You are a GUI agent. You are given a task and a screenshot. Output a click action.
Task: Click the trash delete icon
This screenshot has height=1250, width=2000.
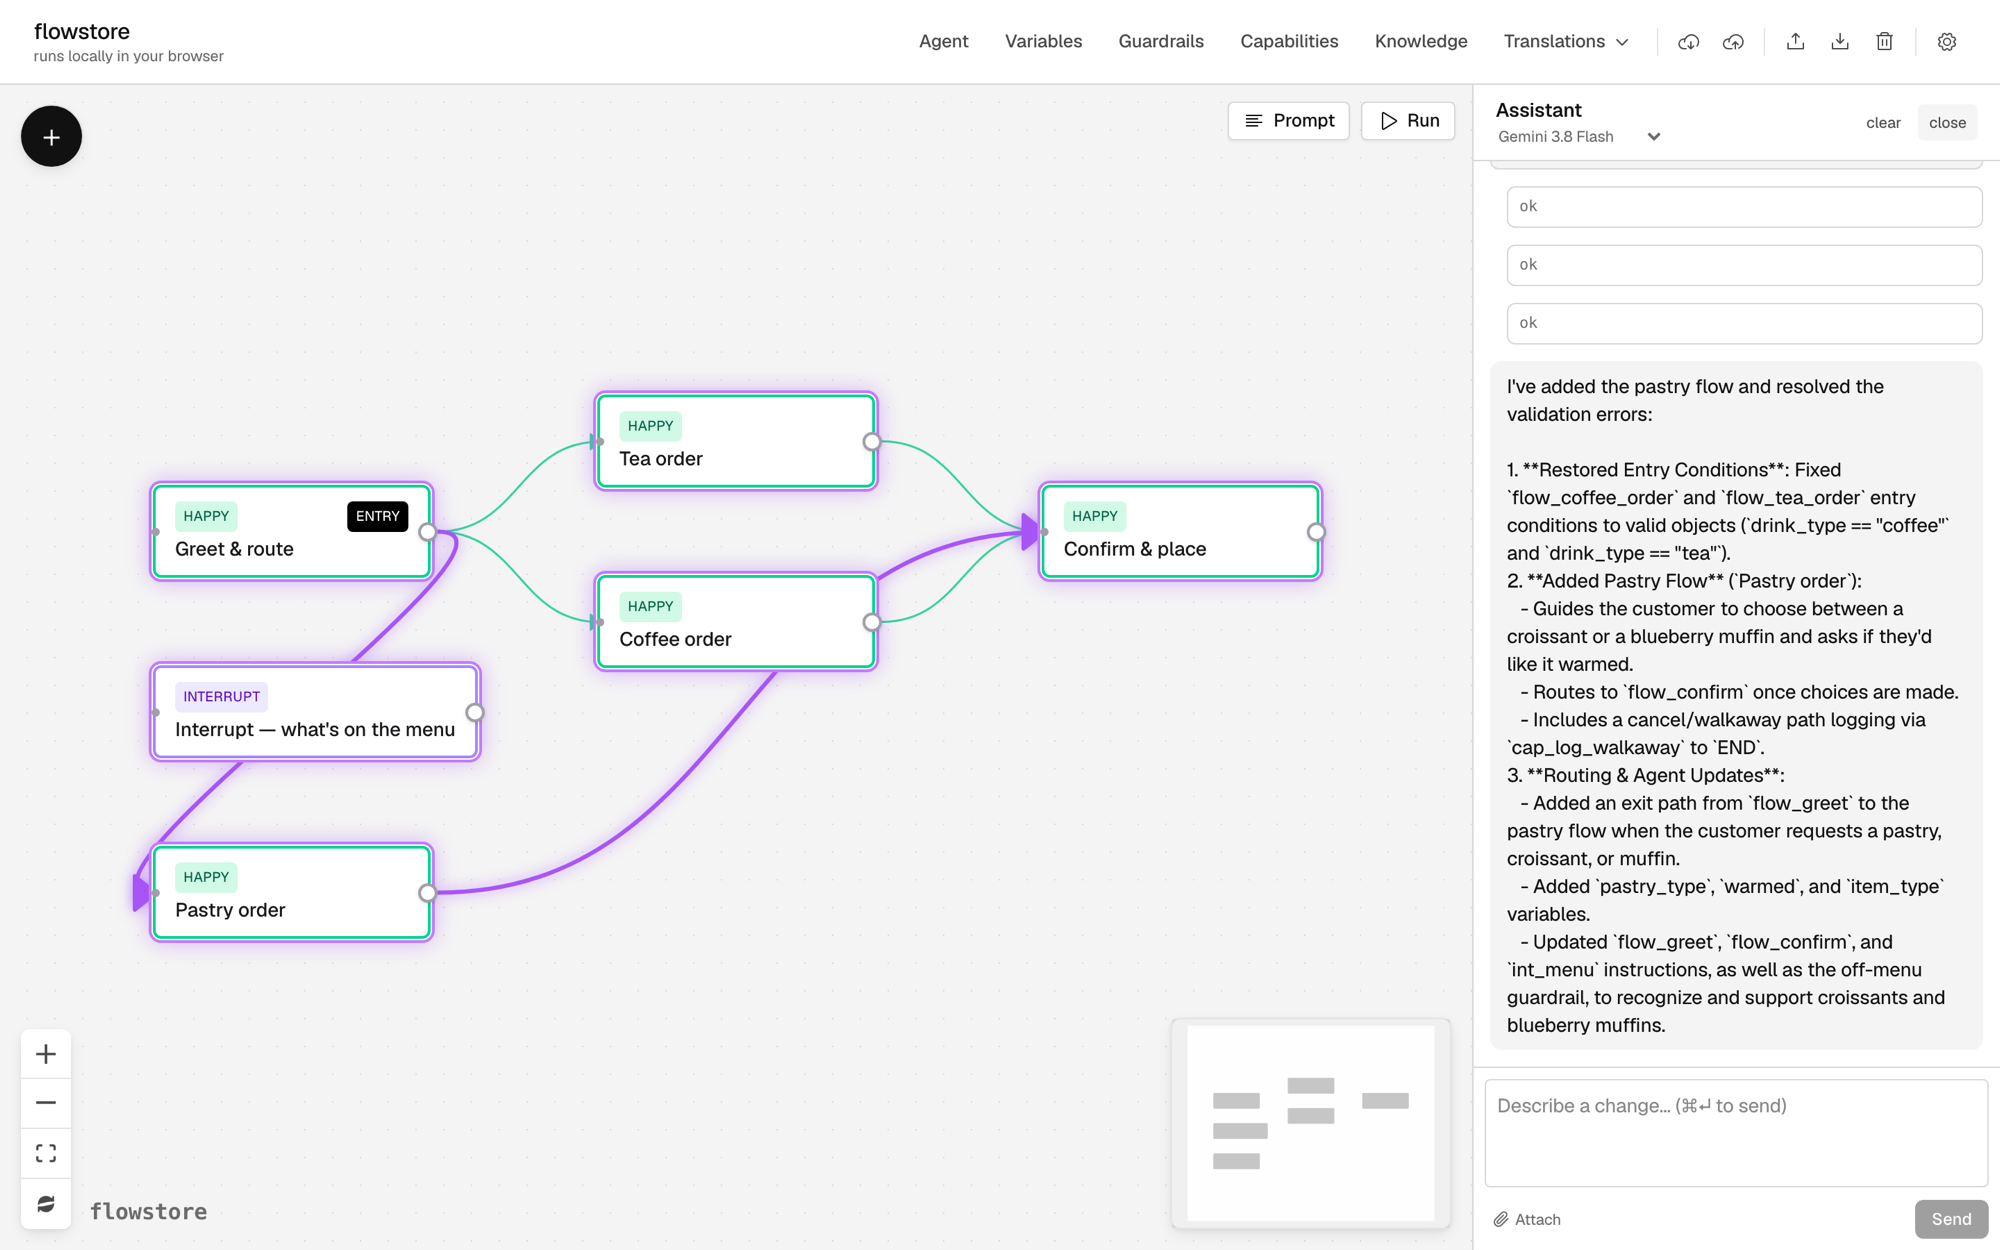tap(1884, 42)
